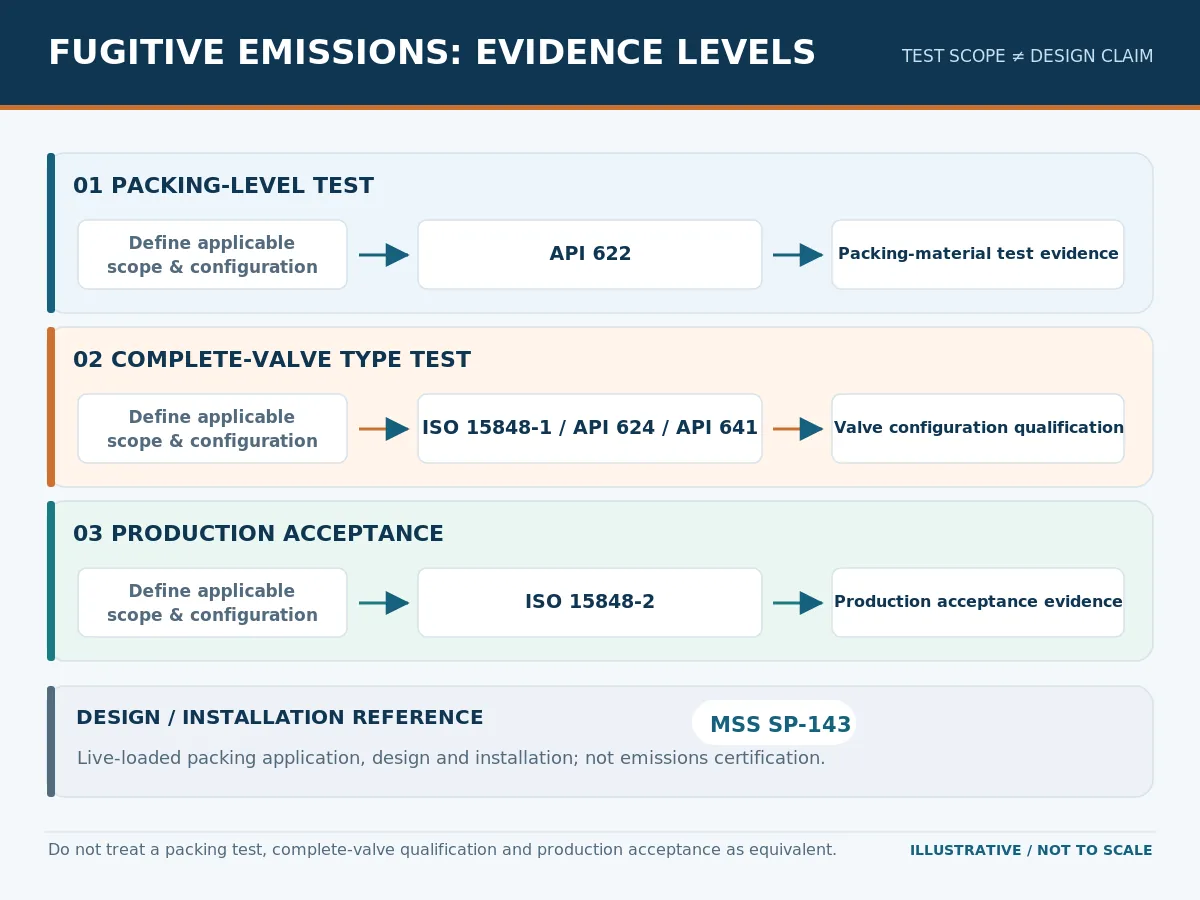Screen dimensions: 1200x900
Task: Click the 'TEST SCOPE ≠ DESIGN CLAIM' header note
Action: (x=1027, y=56)
